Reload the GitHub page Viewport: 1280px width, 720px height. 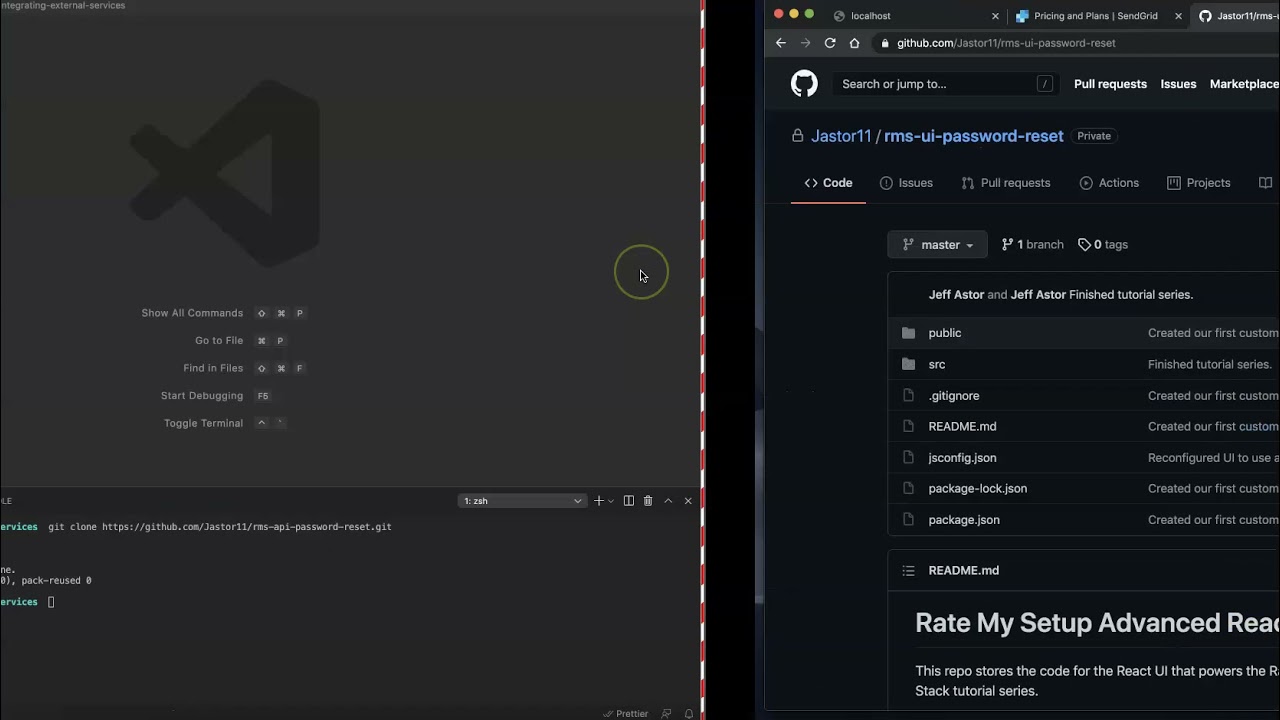(830, 43)
